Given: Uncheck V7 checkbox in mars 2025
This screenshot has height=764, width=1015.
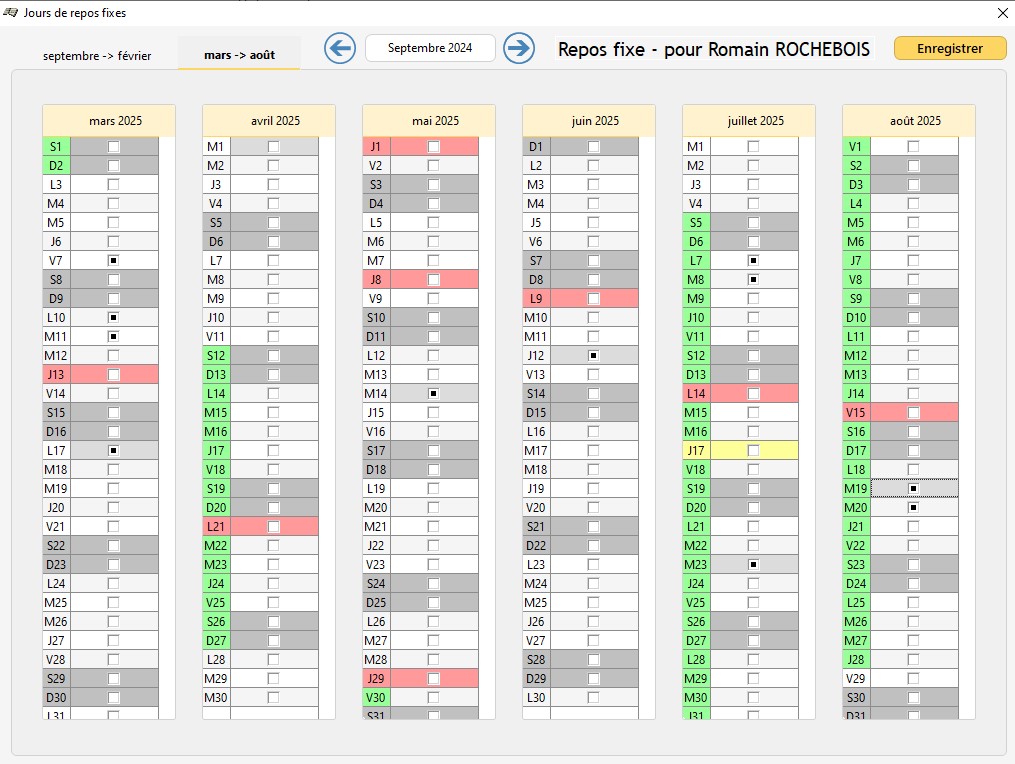Looking at the screenshot, I should pos(114,260).
